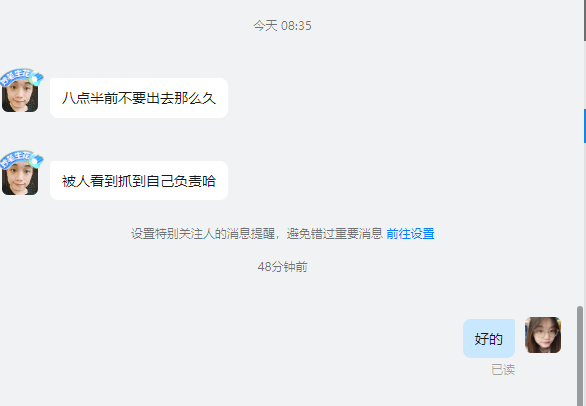This screenshot has height=406, width=586.
Task: Open the 前往设置 link
Action: pyautogui.click(x=410, y=234)
